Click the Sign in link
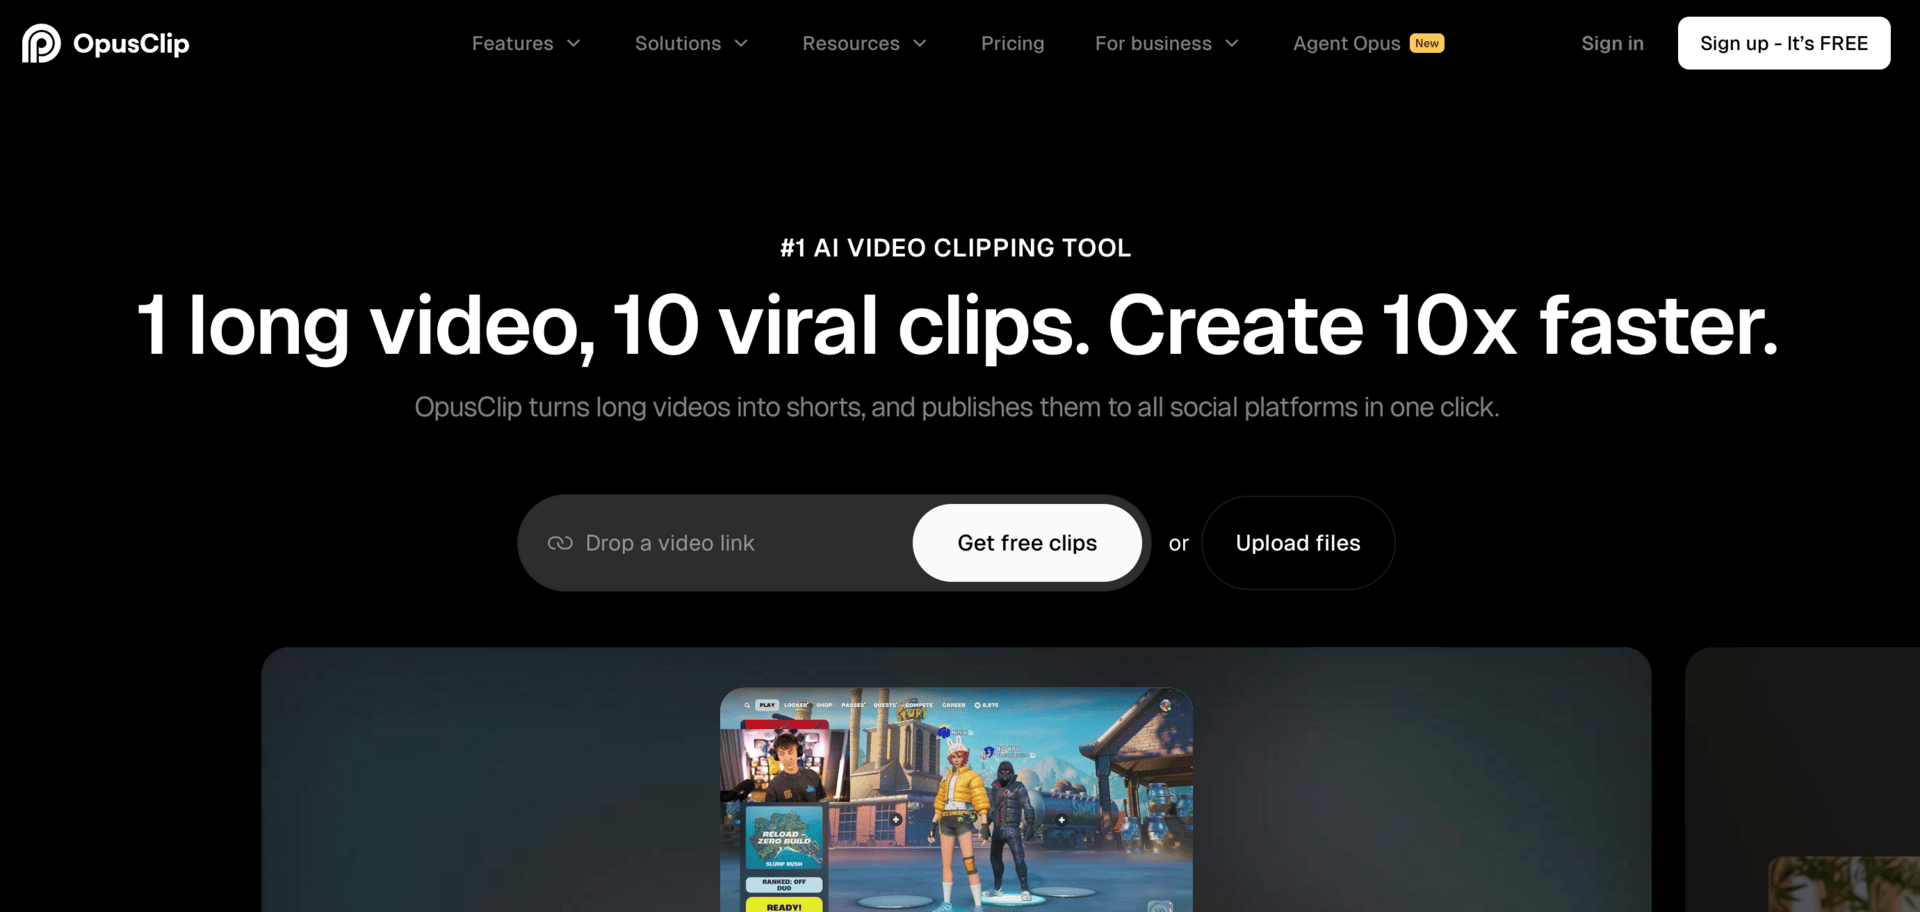 tap(1612, 43)
